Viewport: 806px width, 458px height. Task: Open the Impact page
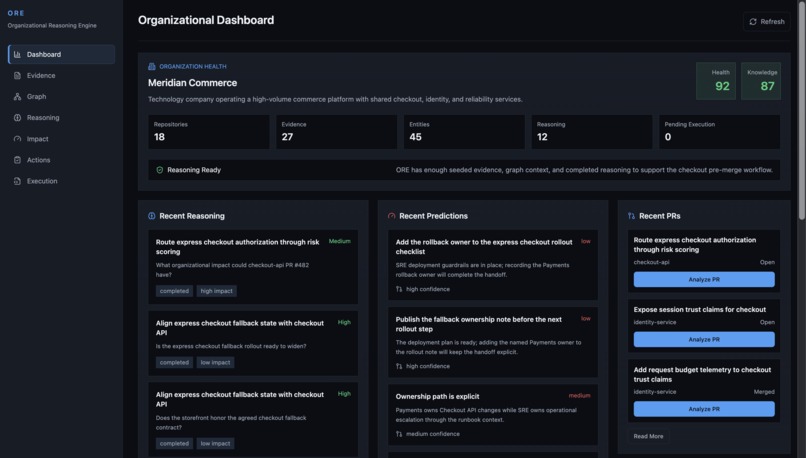click(61, 139)
